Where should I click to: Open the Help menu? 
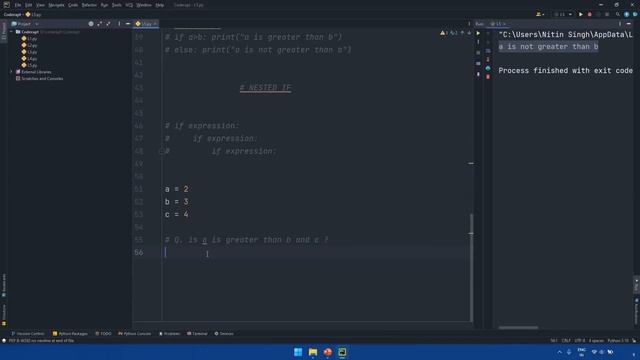(x=160, y=5)
